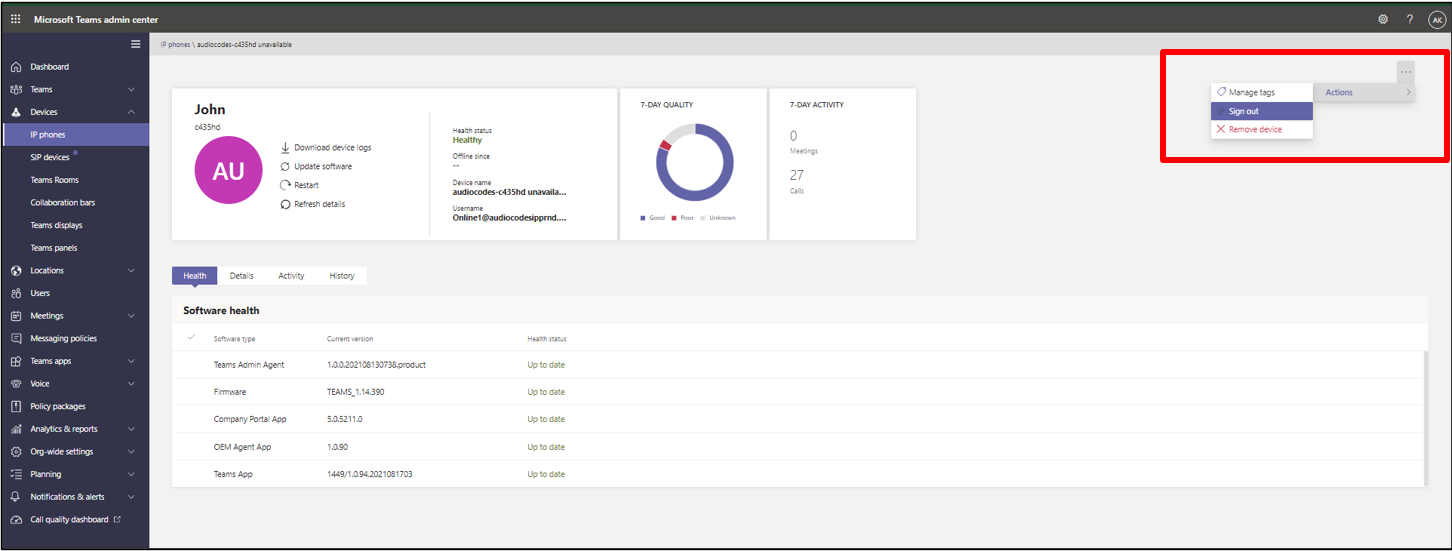The image size is (1452, 551).
Task: Toggle the select-all checkmark in Software health
Action: [191, 338]
